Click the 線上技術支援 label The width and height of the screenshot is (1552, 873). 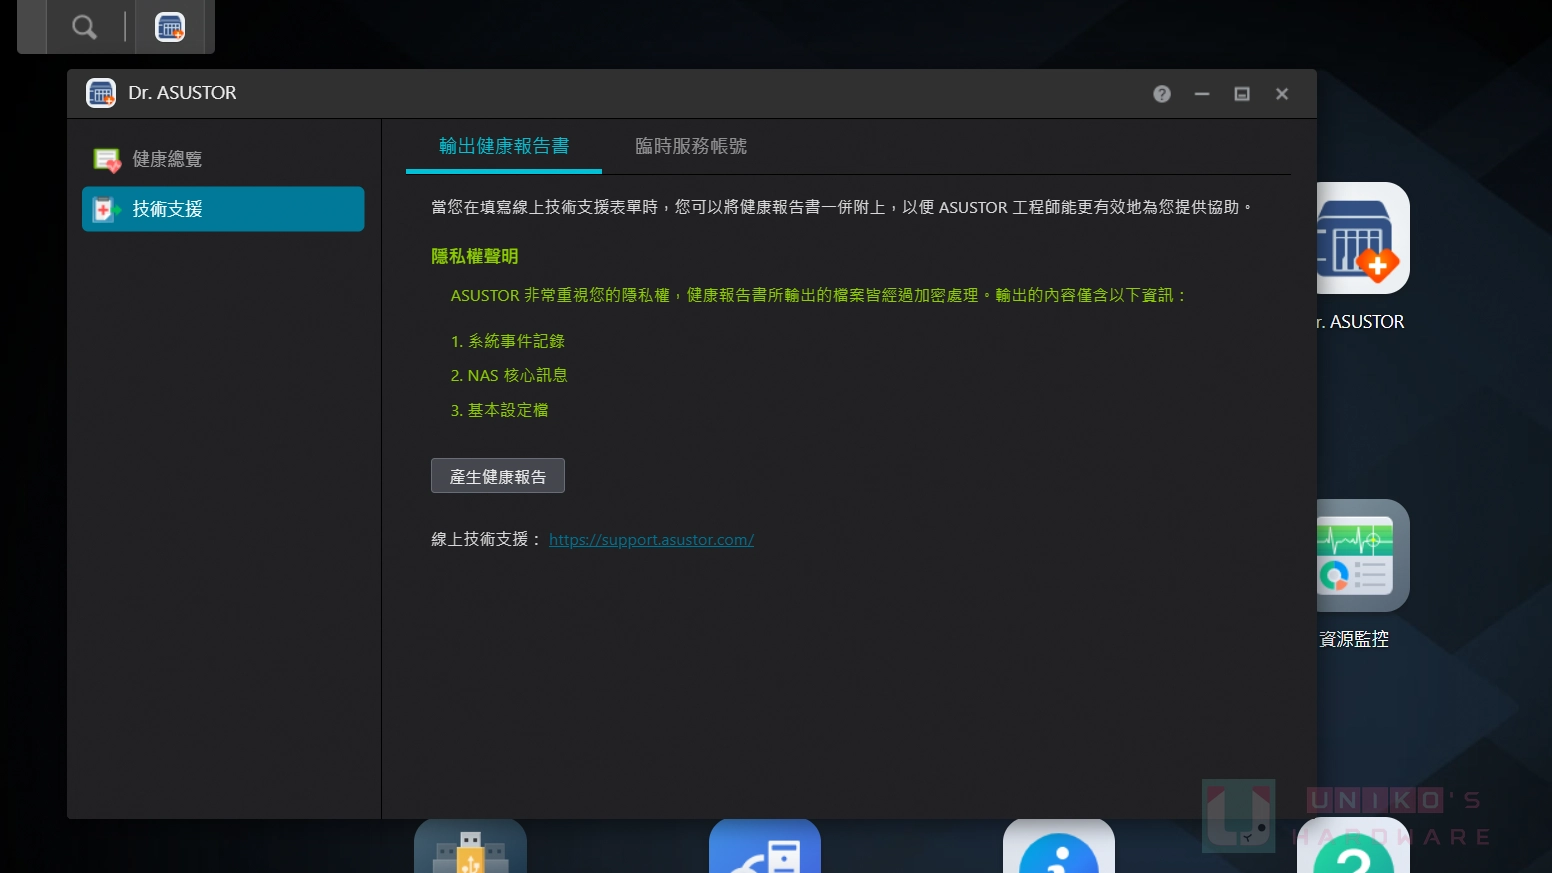coord(486,540)
